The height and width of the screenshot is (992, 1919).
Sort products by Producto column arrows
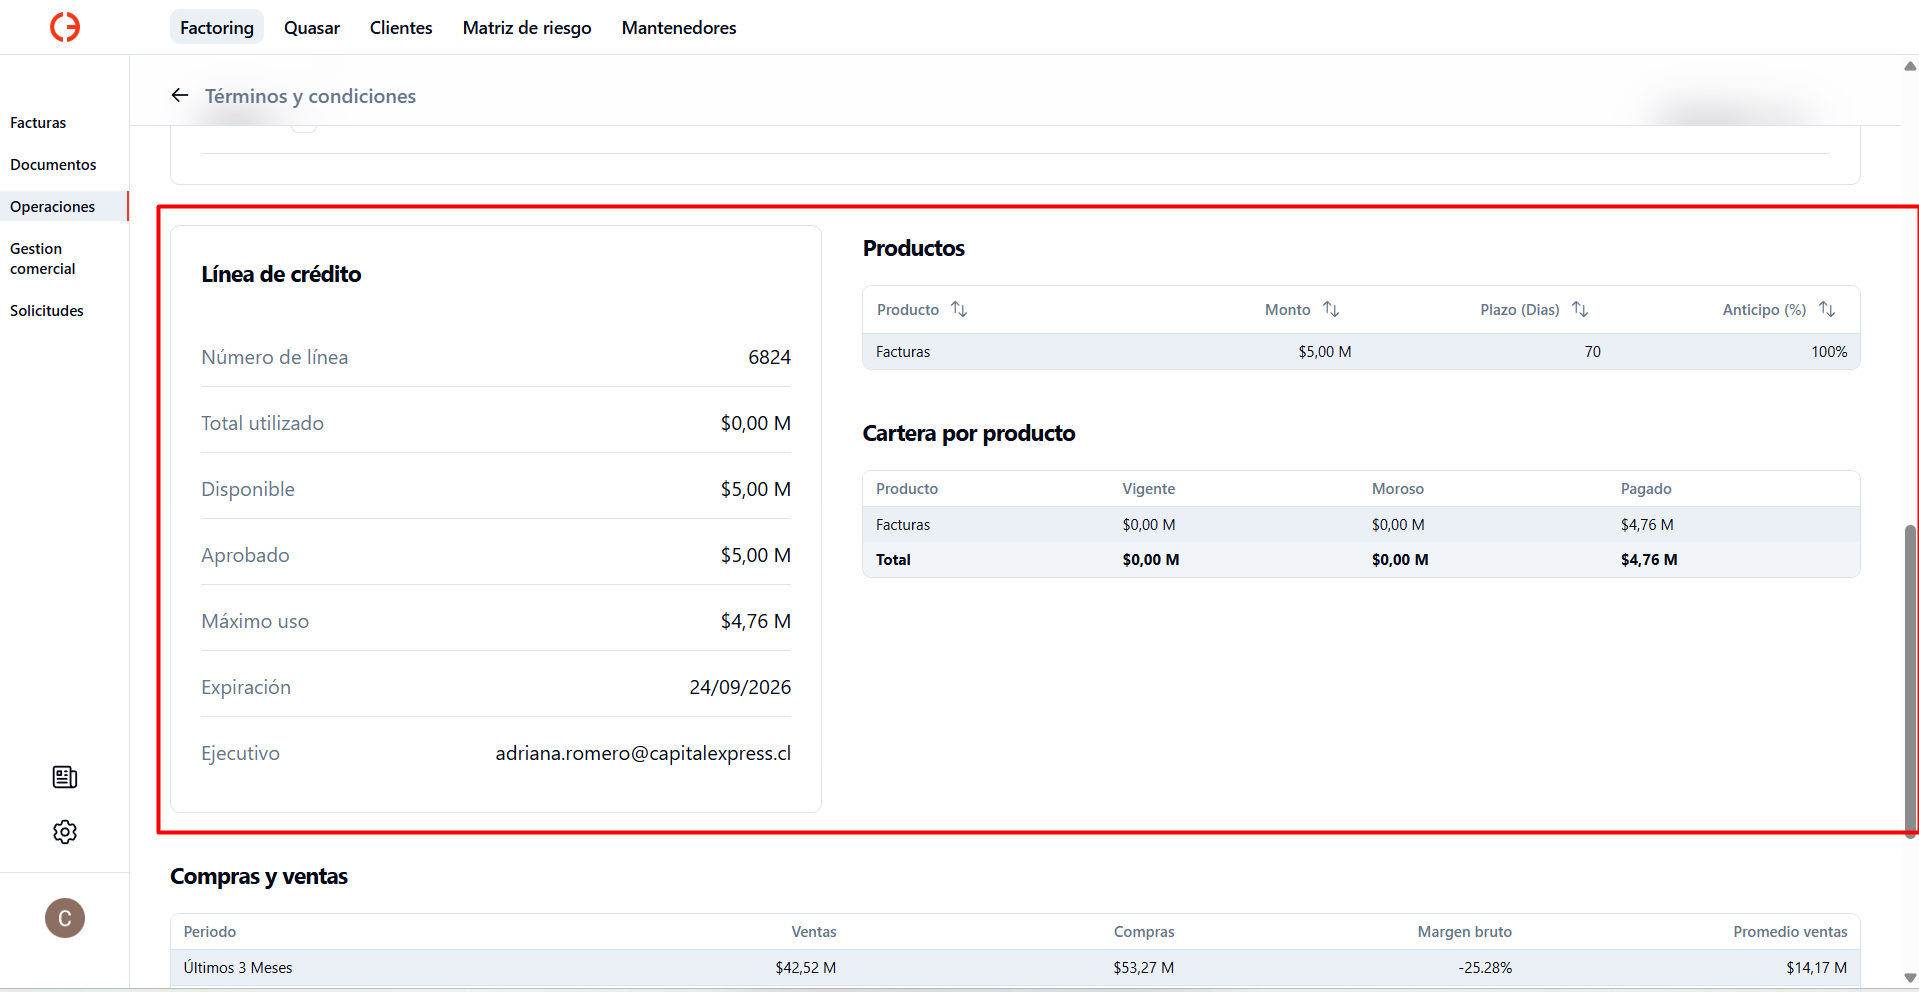point(959,309)
